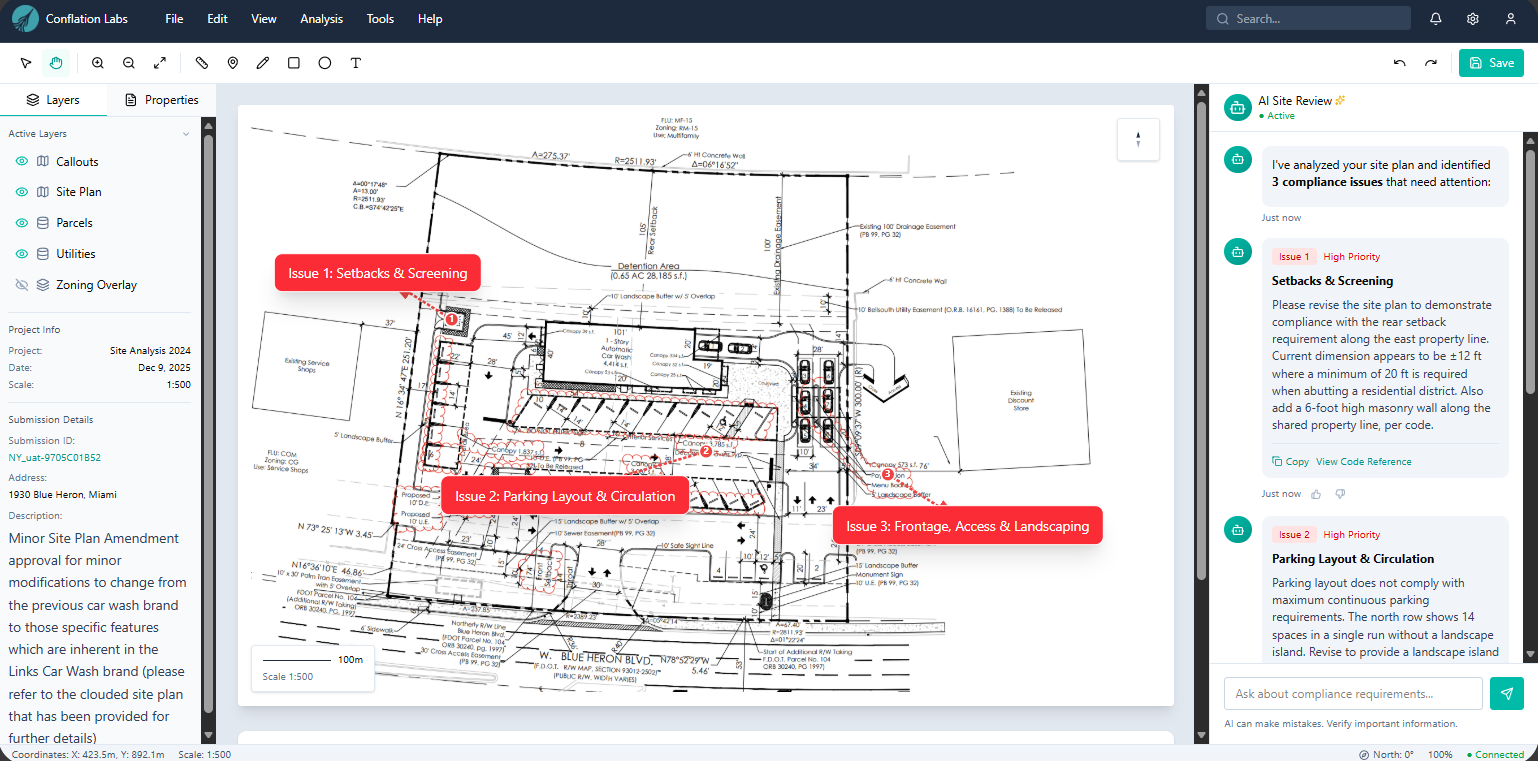Collapse the Active Layers section
This screenshot has width=1538, height=761.
pyautogui.click(x=186, y=132)
